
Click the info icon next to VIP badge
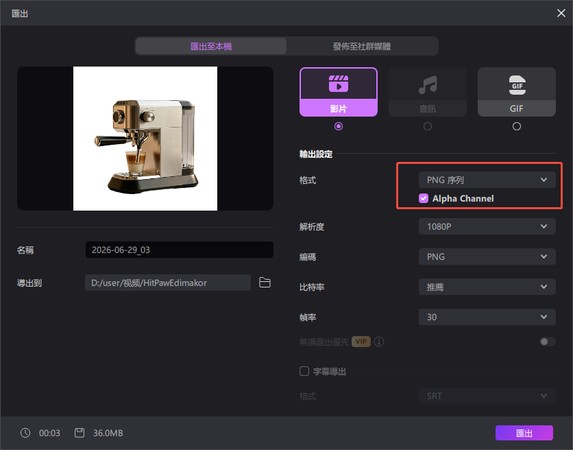[379, 342]
